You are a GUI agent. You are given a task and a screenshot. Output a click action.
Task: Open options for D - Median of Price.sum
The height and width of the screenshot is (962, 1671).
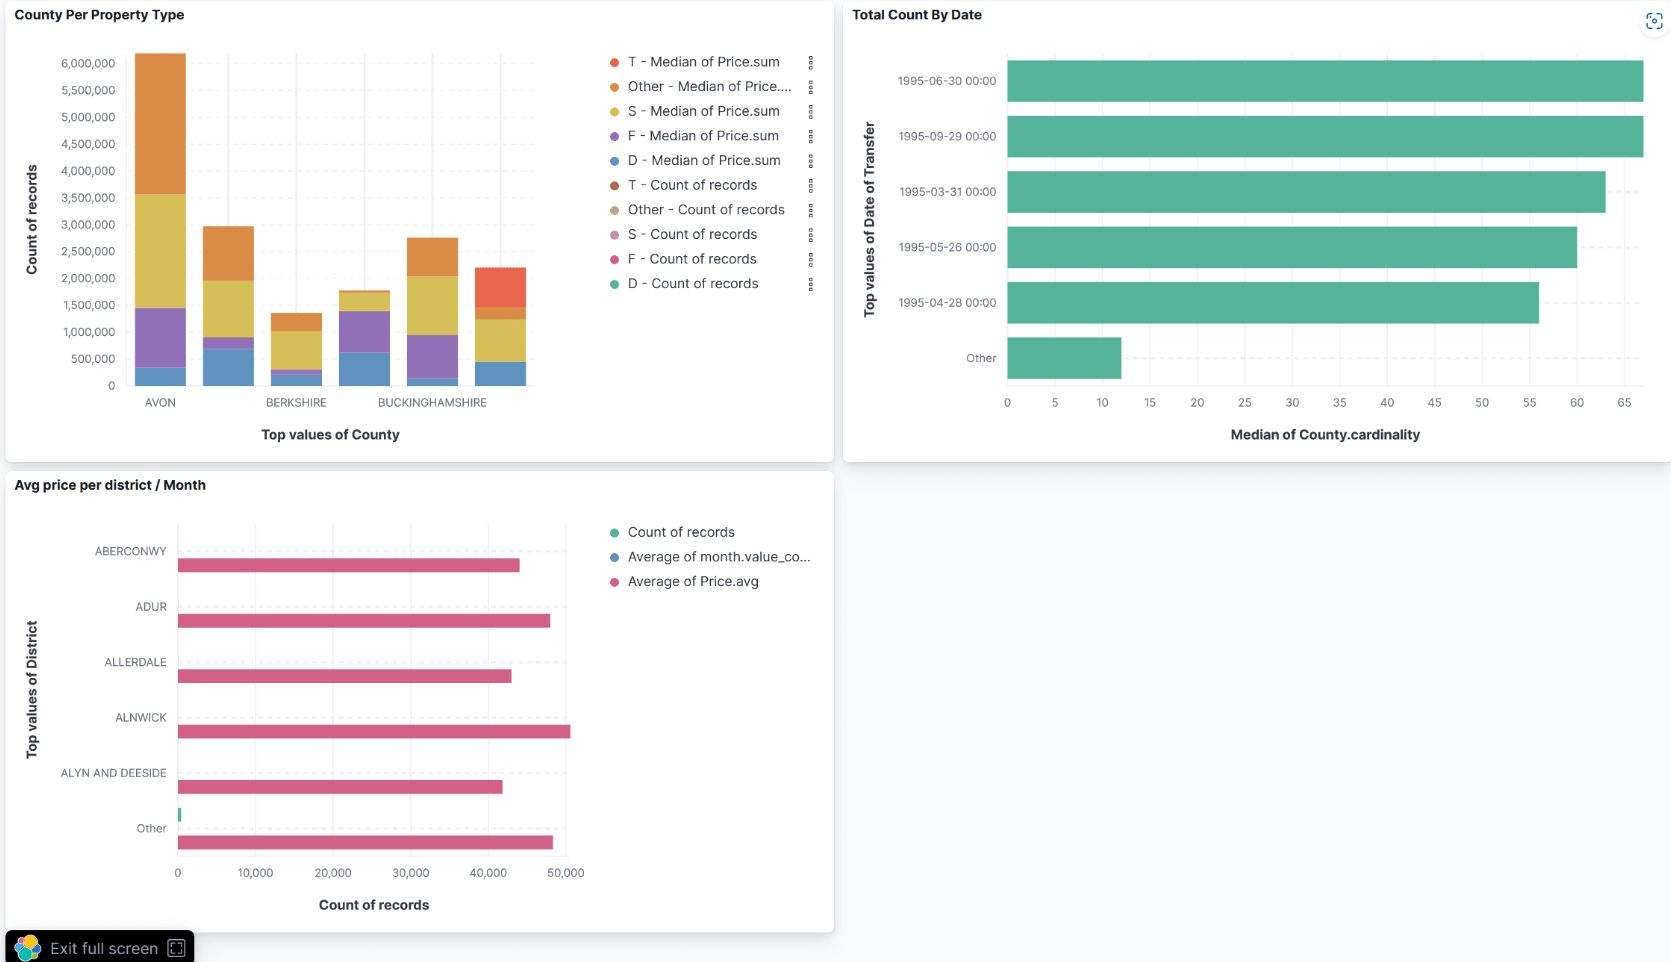810,161
